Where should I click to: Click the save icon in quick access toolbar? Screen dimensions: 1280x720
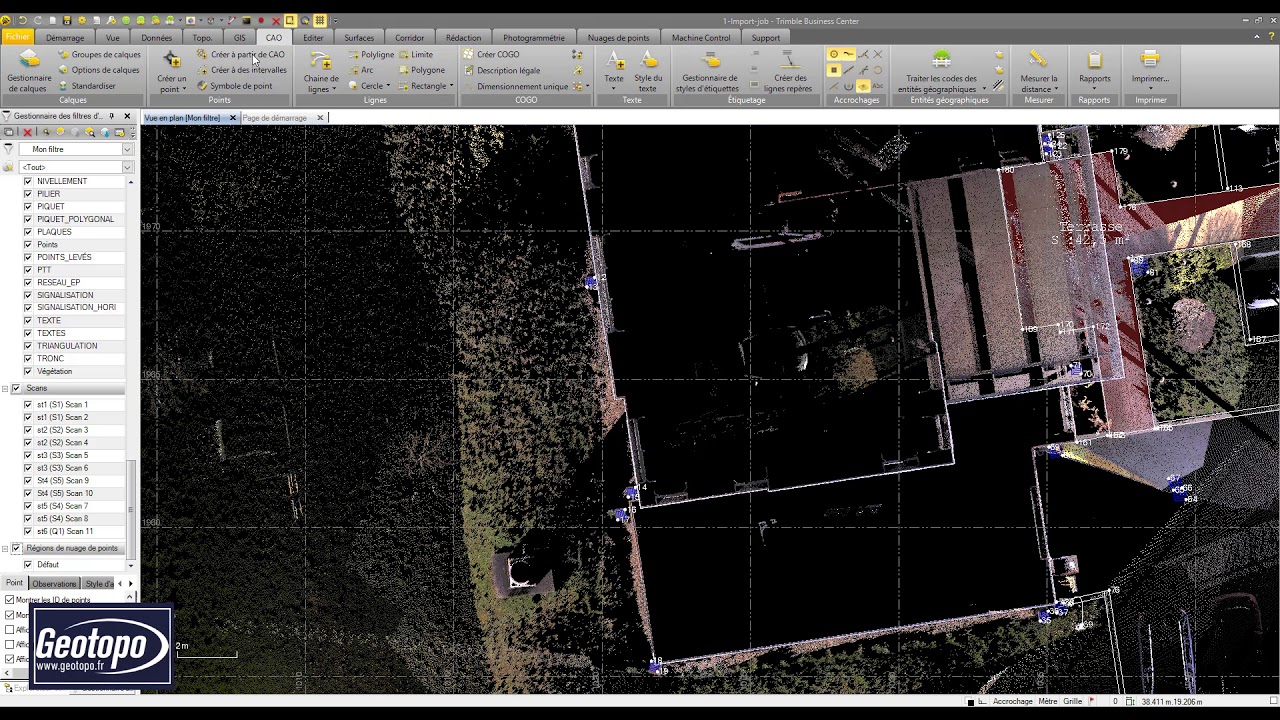click(x=67, y=20)
